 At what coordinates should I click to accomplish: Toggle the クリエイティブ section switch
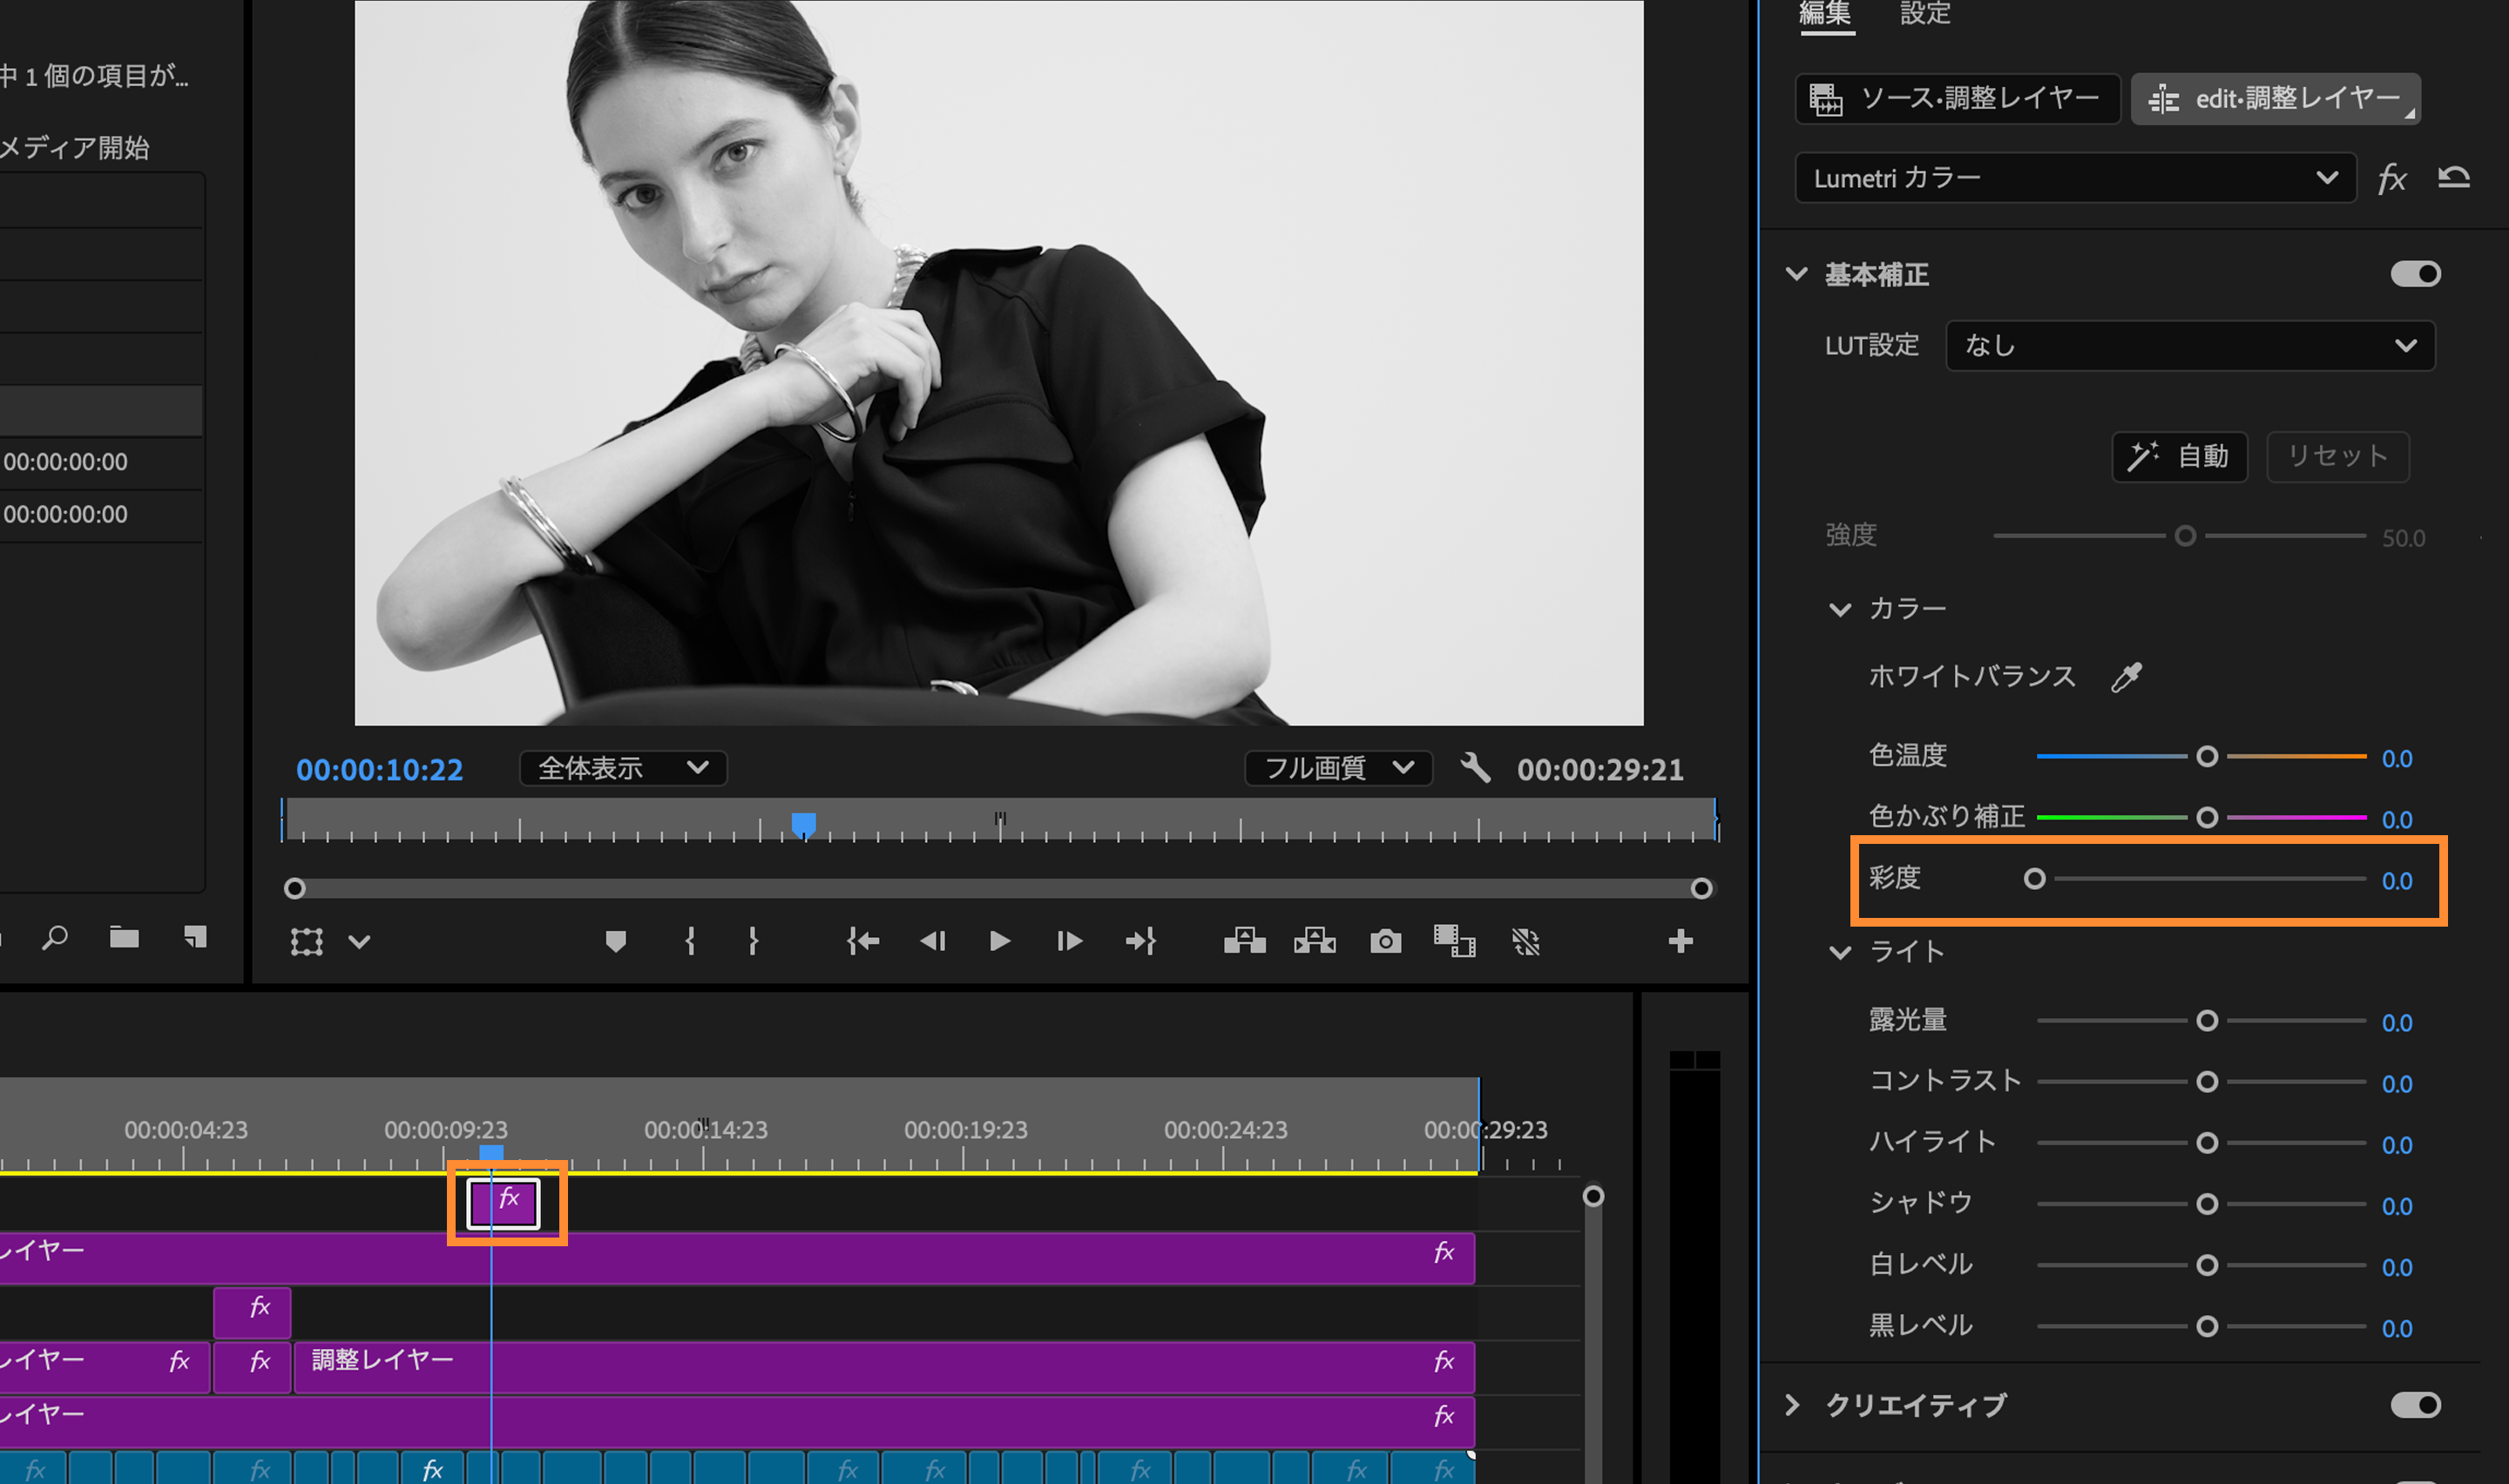coord(2414,1405)
